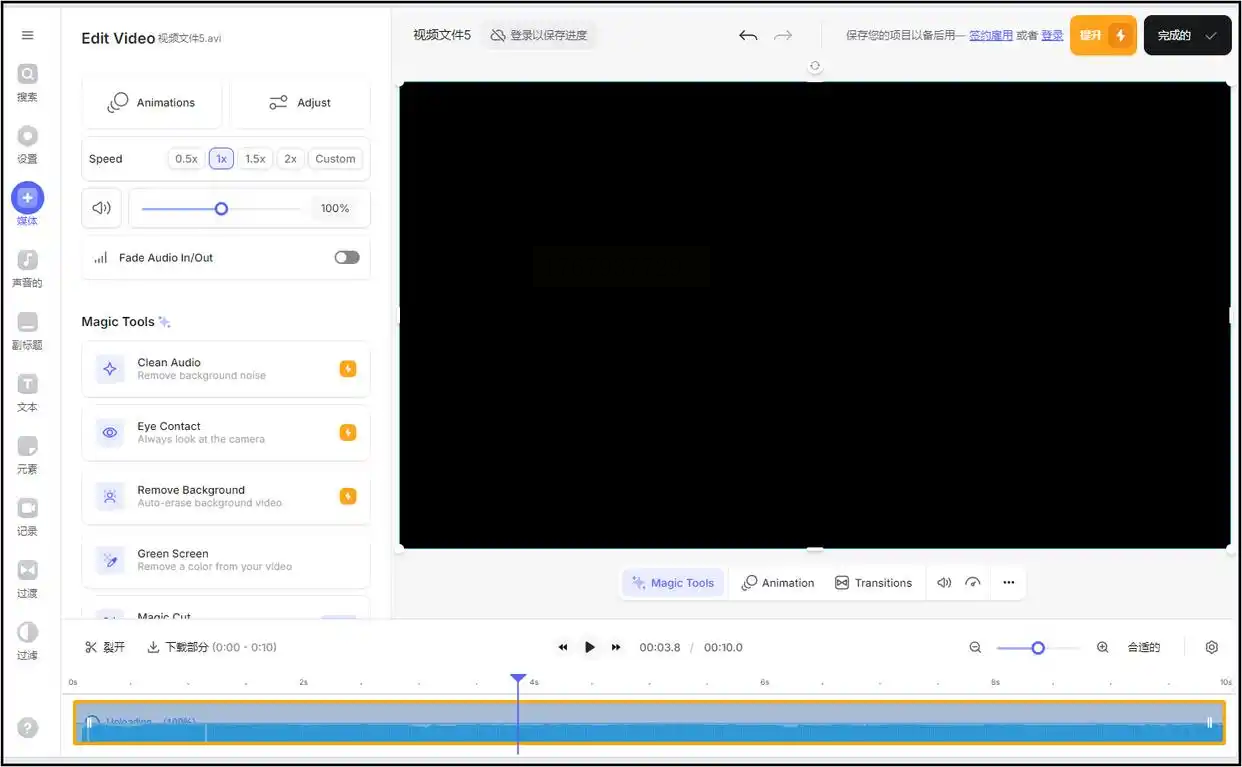Open the 元素 elements panel icon
This screenshot has width=1242, height=767.
28,446
